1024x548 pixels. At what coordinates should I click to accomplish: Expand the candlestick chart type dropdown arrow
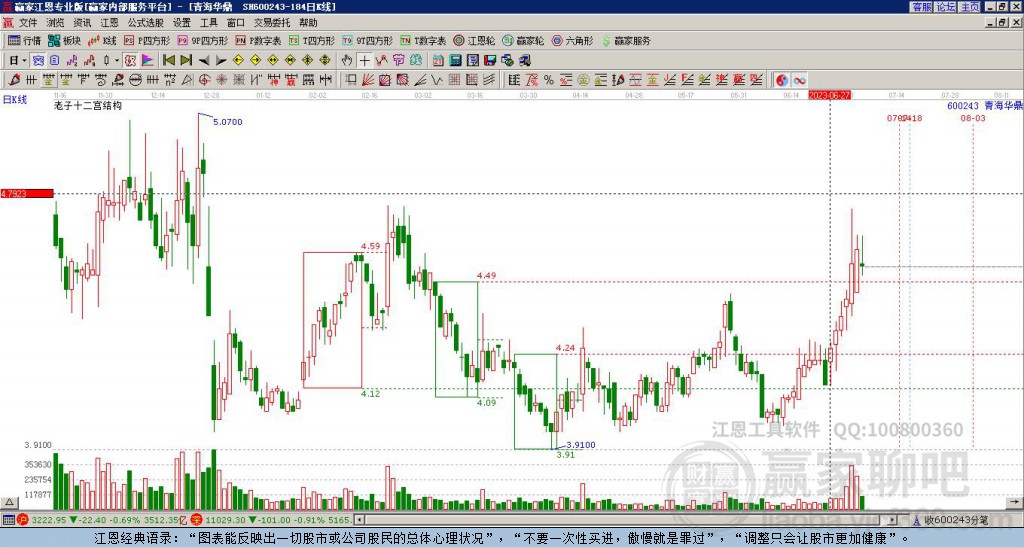117,61
